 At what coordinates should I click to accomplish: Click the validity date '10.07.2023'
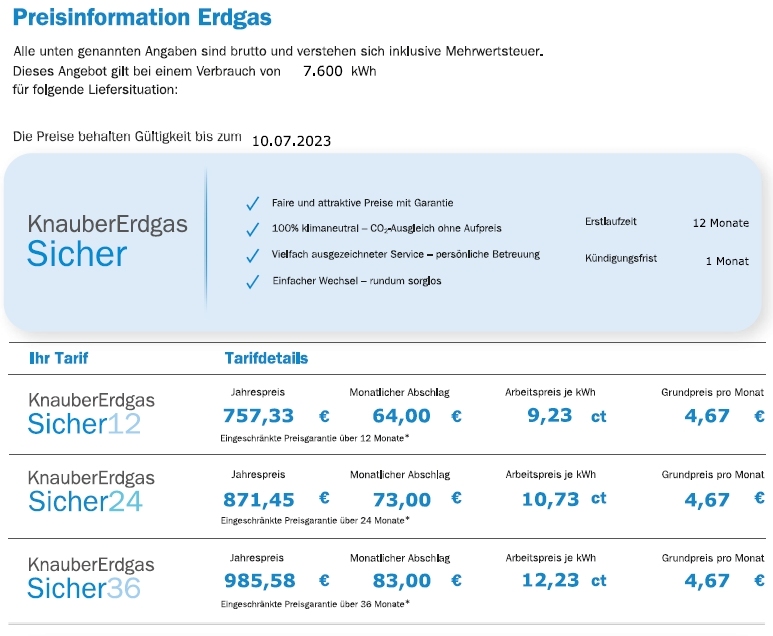291,141
